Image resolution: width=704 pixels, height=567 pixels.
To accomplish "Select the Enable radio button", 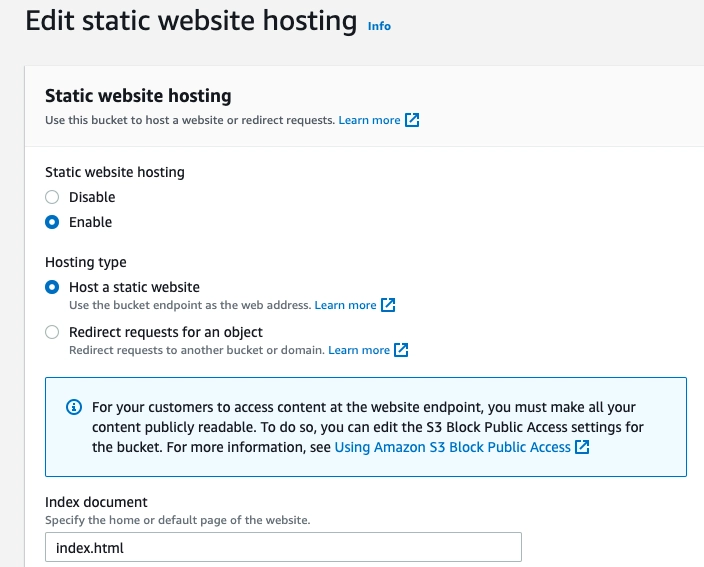I will pyautogui.click(x=52, y=222).
